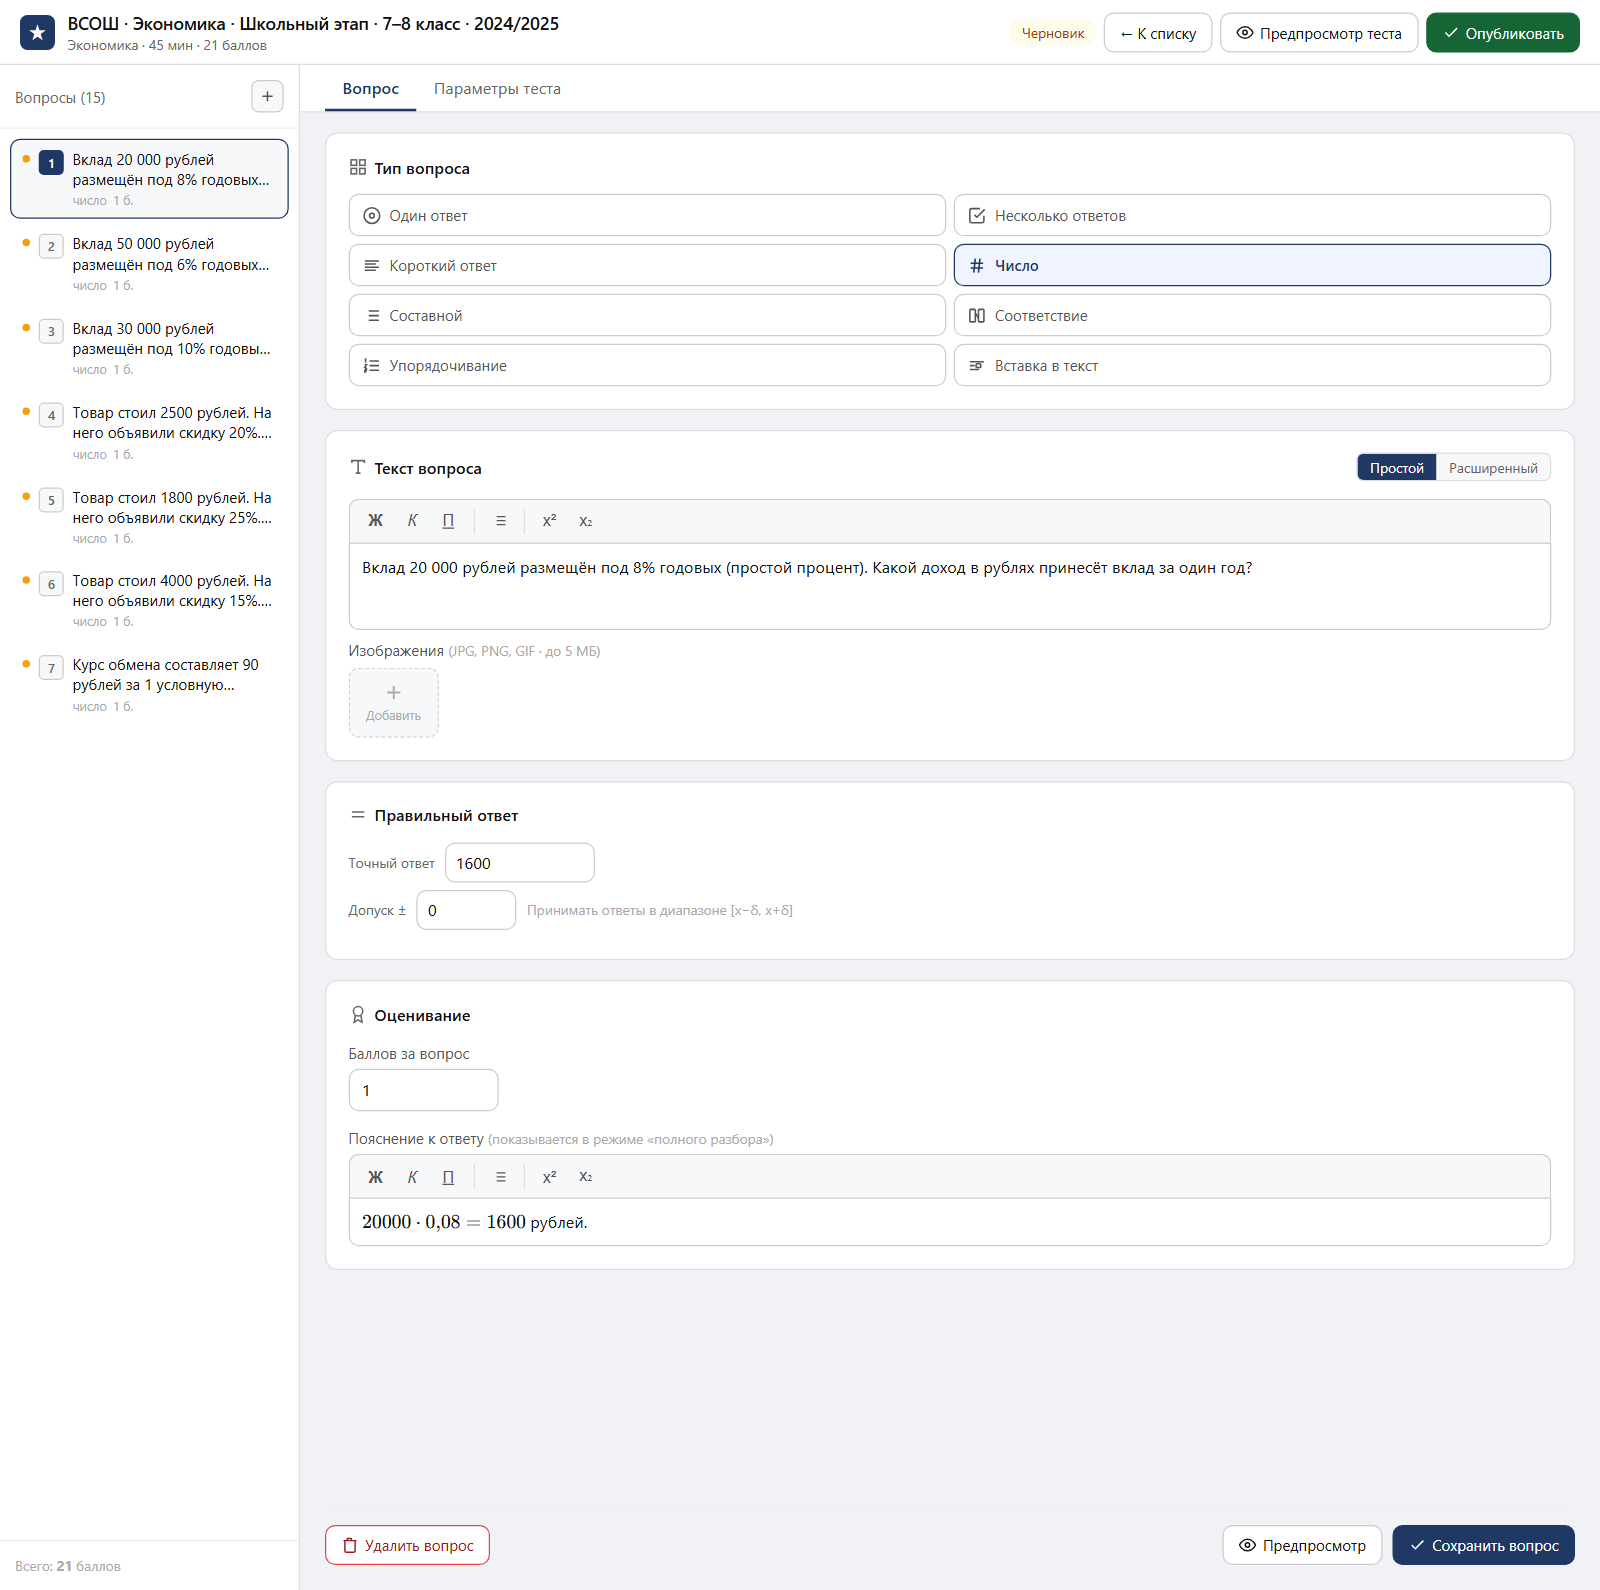Click 'Предпросмотр теста' button

tap(1319, 33)
